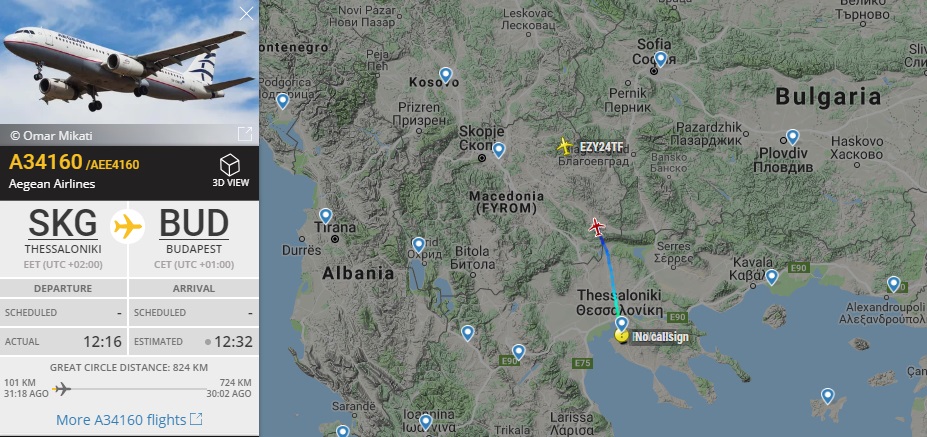This screenshot has width=927, height=437.
Task: Click the Sofia airport pin
Action: pos(660,58)
